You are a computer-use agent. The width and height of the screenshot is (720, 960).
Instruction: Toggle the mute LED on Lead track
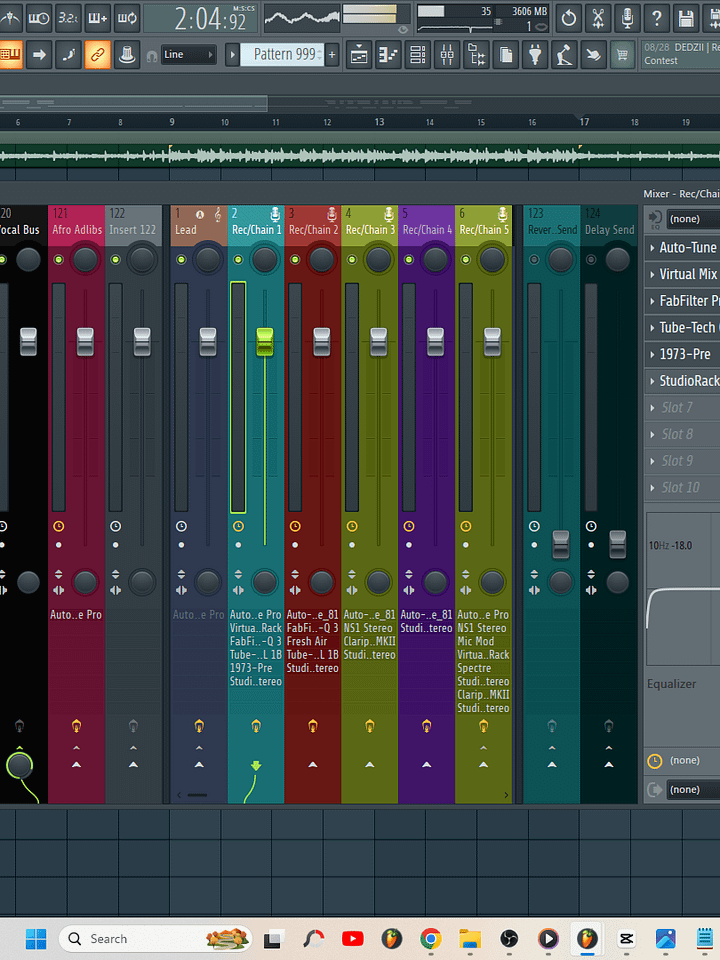point(181,260)
